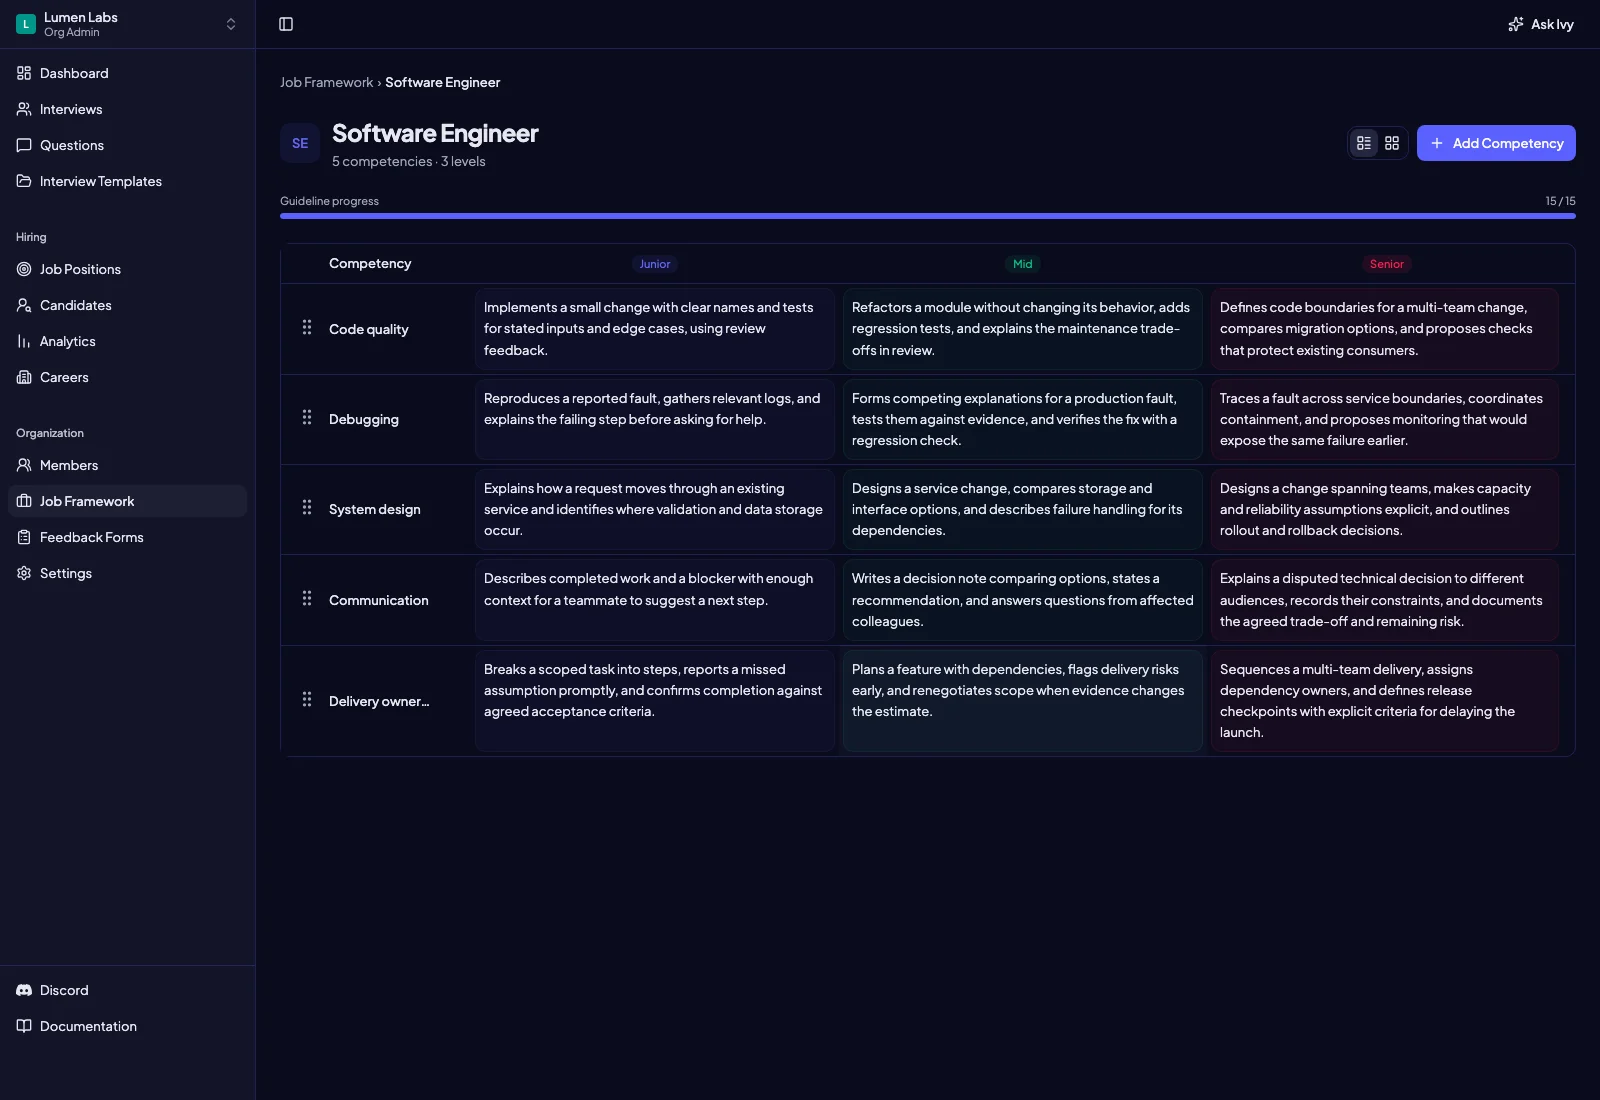
Task: Open Interviews in the sidebar
Action: point(128,109)
